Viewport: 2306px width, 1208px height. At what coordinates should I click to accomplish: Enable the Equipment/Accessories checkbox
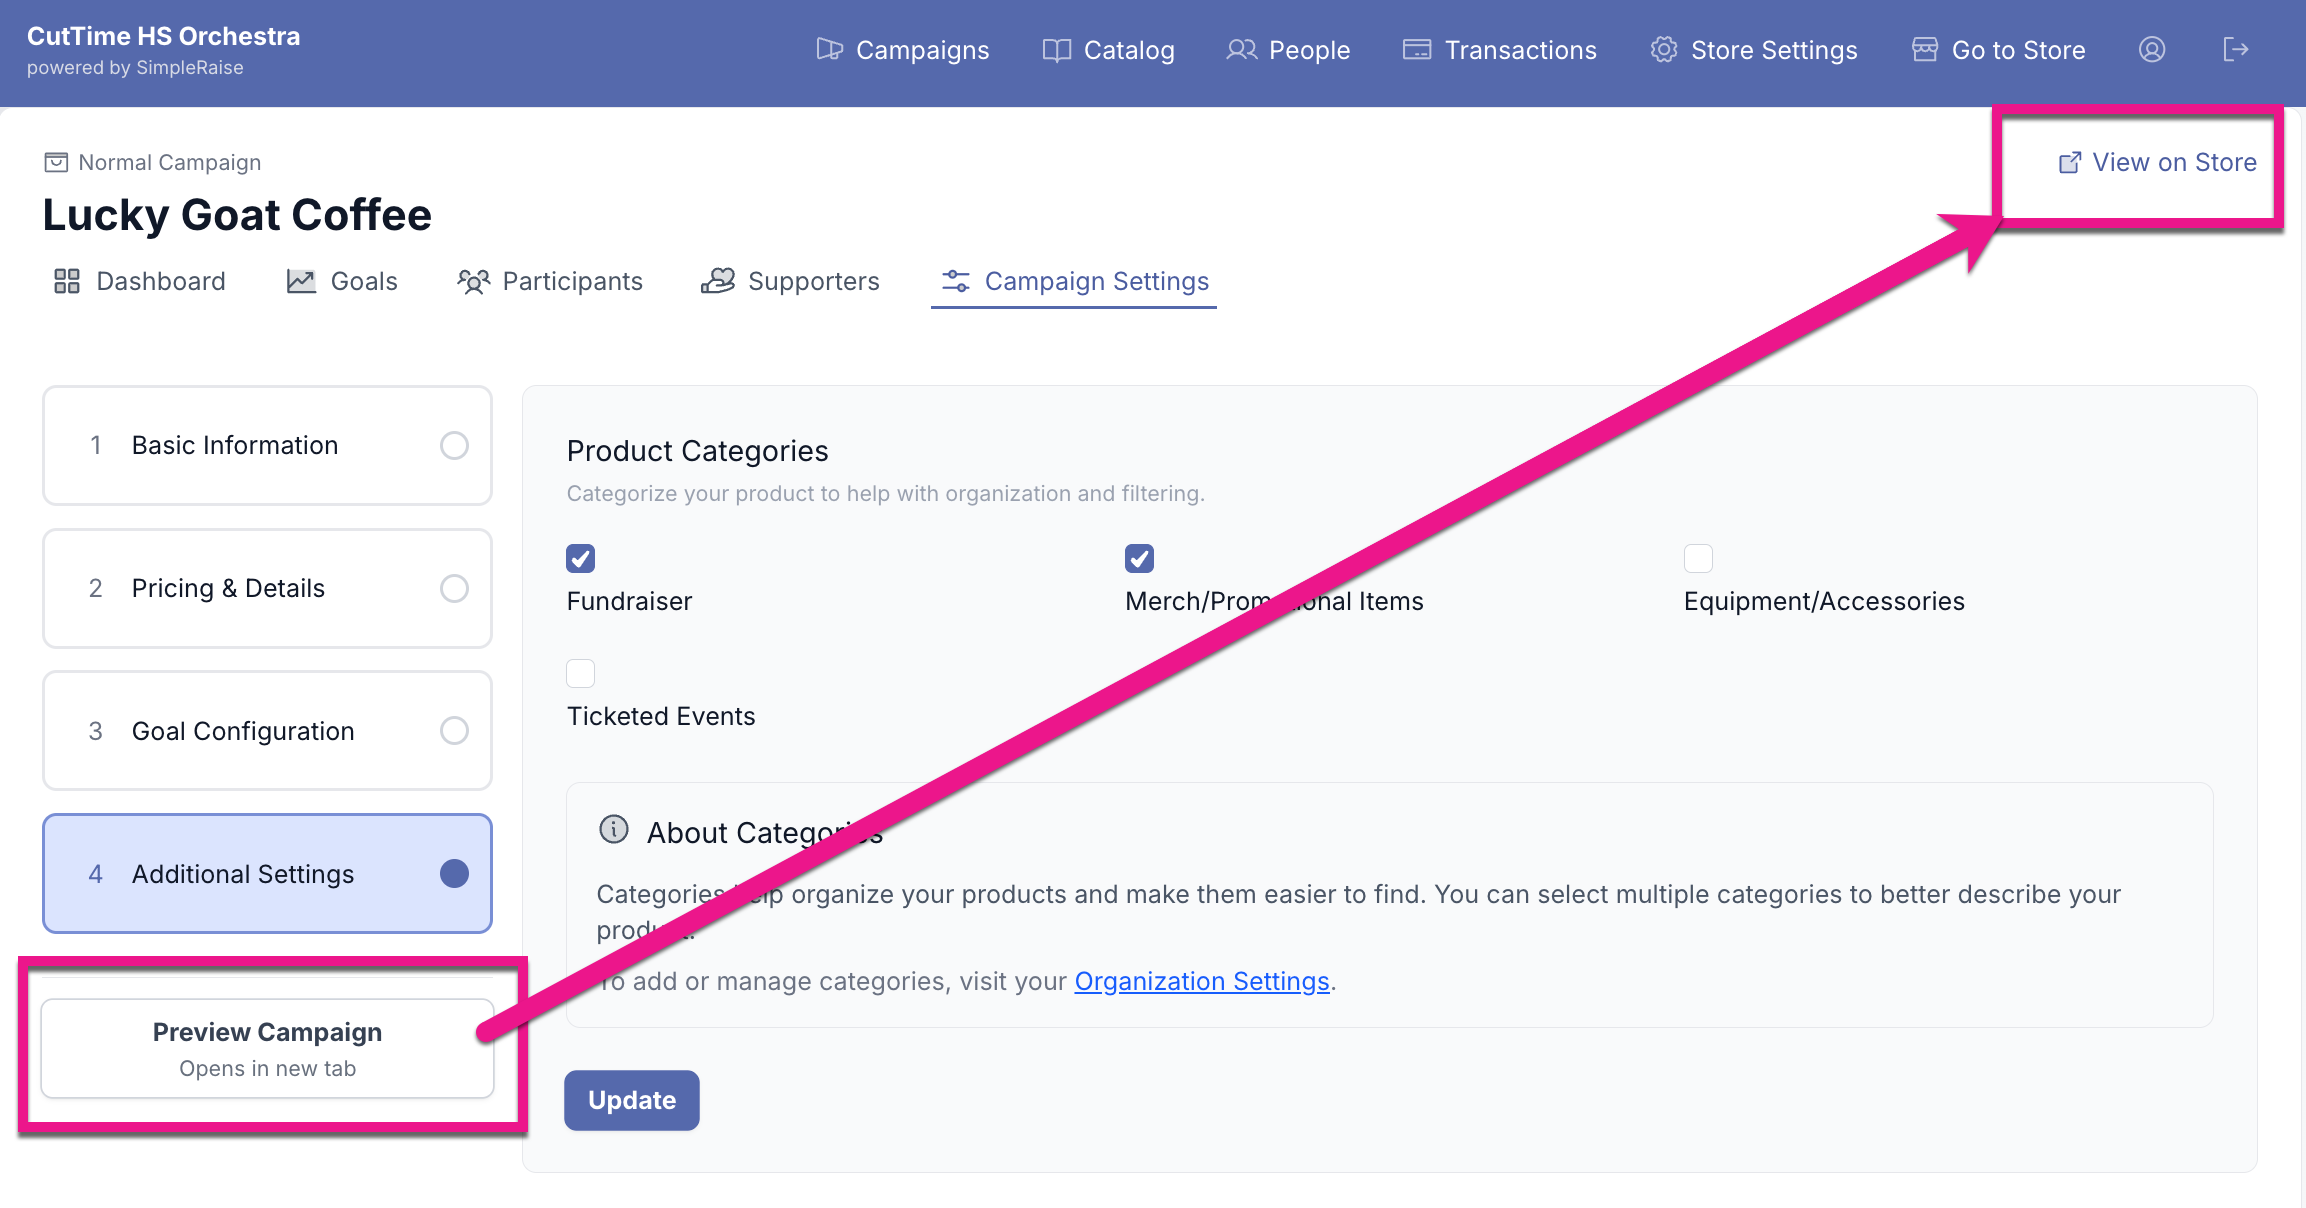(x=1698, y=558)
